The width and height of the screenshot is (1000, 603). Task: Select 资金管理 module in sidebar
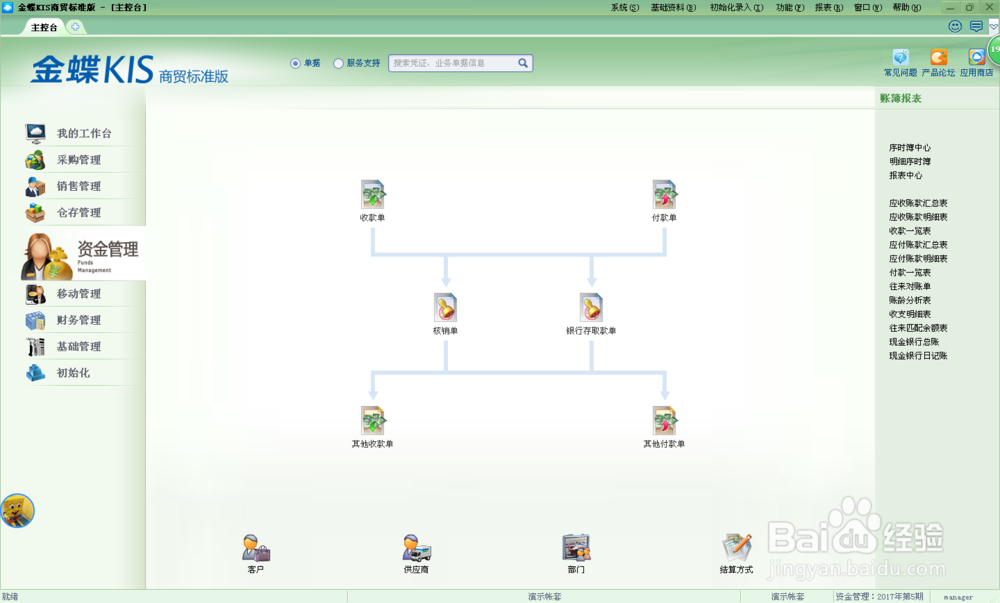click(x=83, y=255)
